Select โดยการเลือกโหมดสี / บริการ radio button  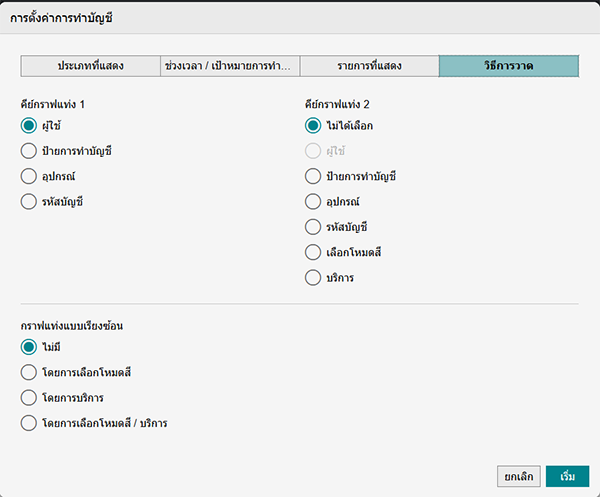[29, 423]
